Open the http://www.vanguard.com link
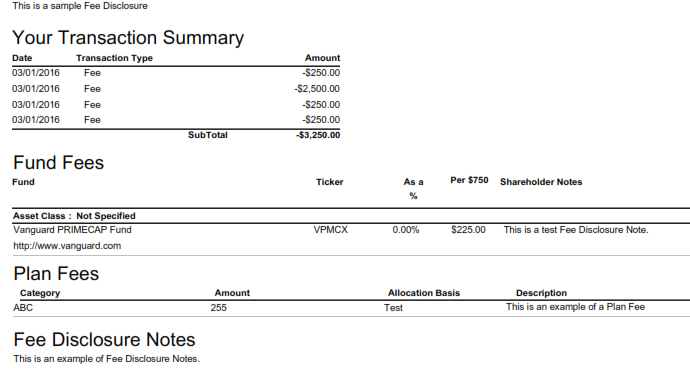This screenshot has width=690, height=369. pyautogui.click(x=67, y=246)
